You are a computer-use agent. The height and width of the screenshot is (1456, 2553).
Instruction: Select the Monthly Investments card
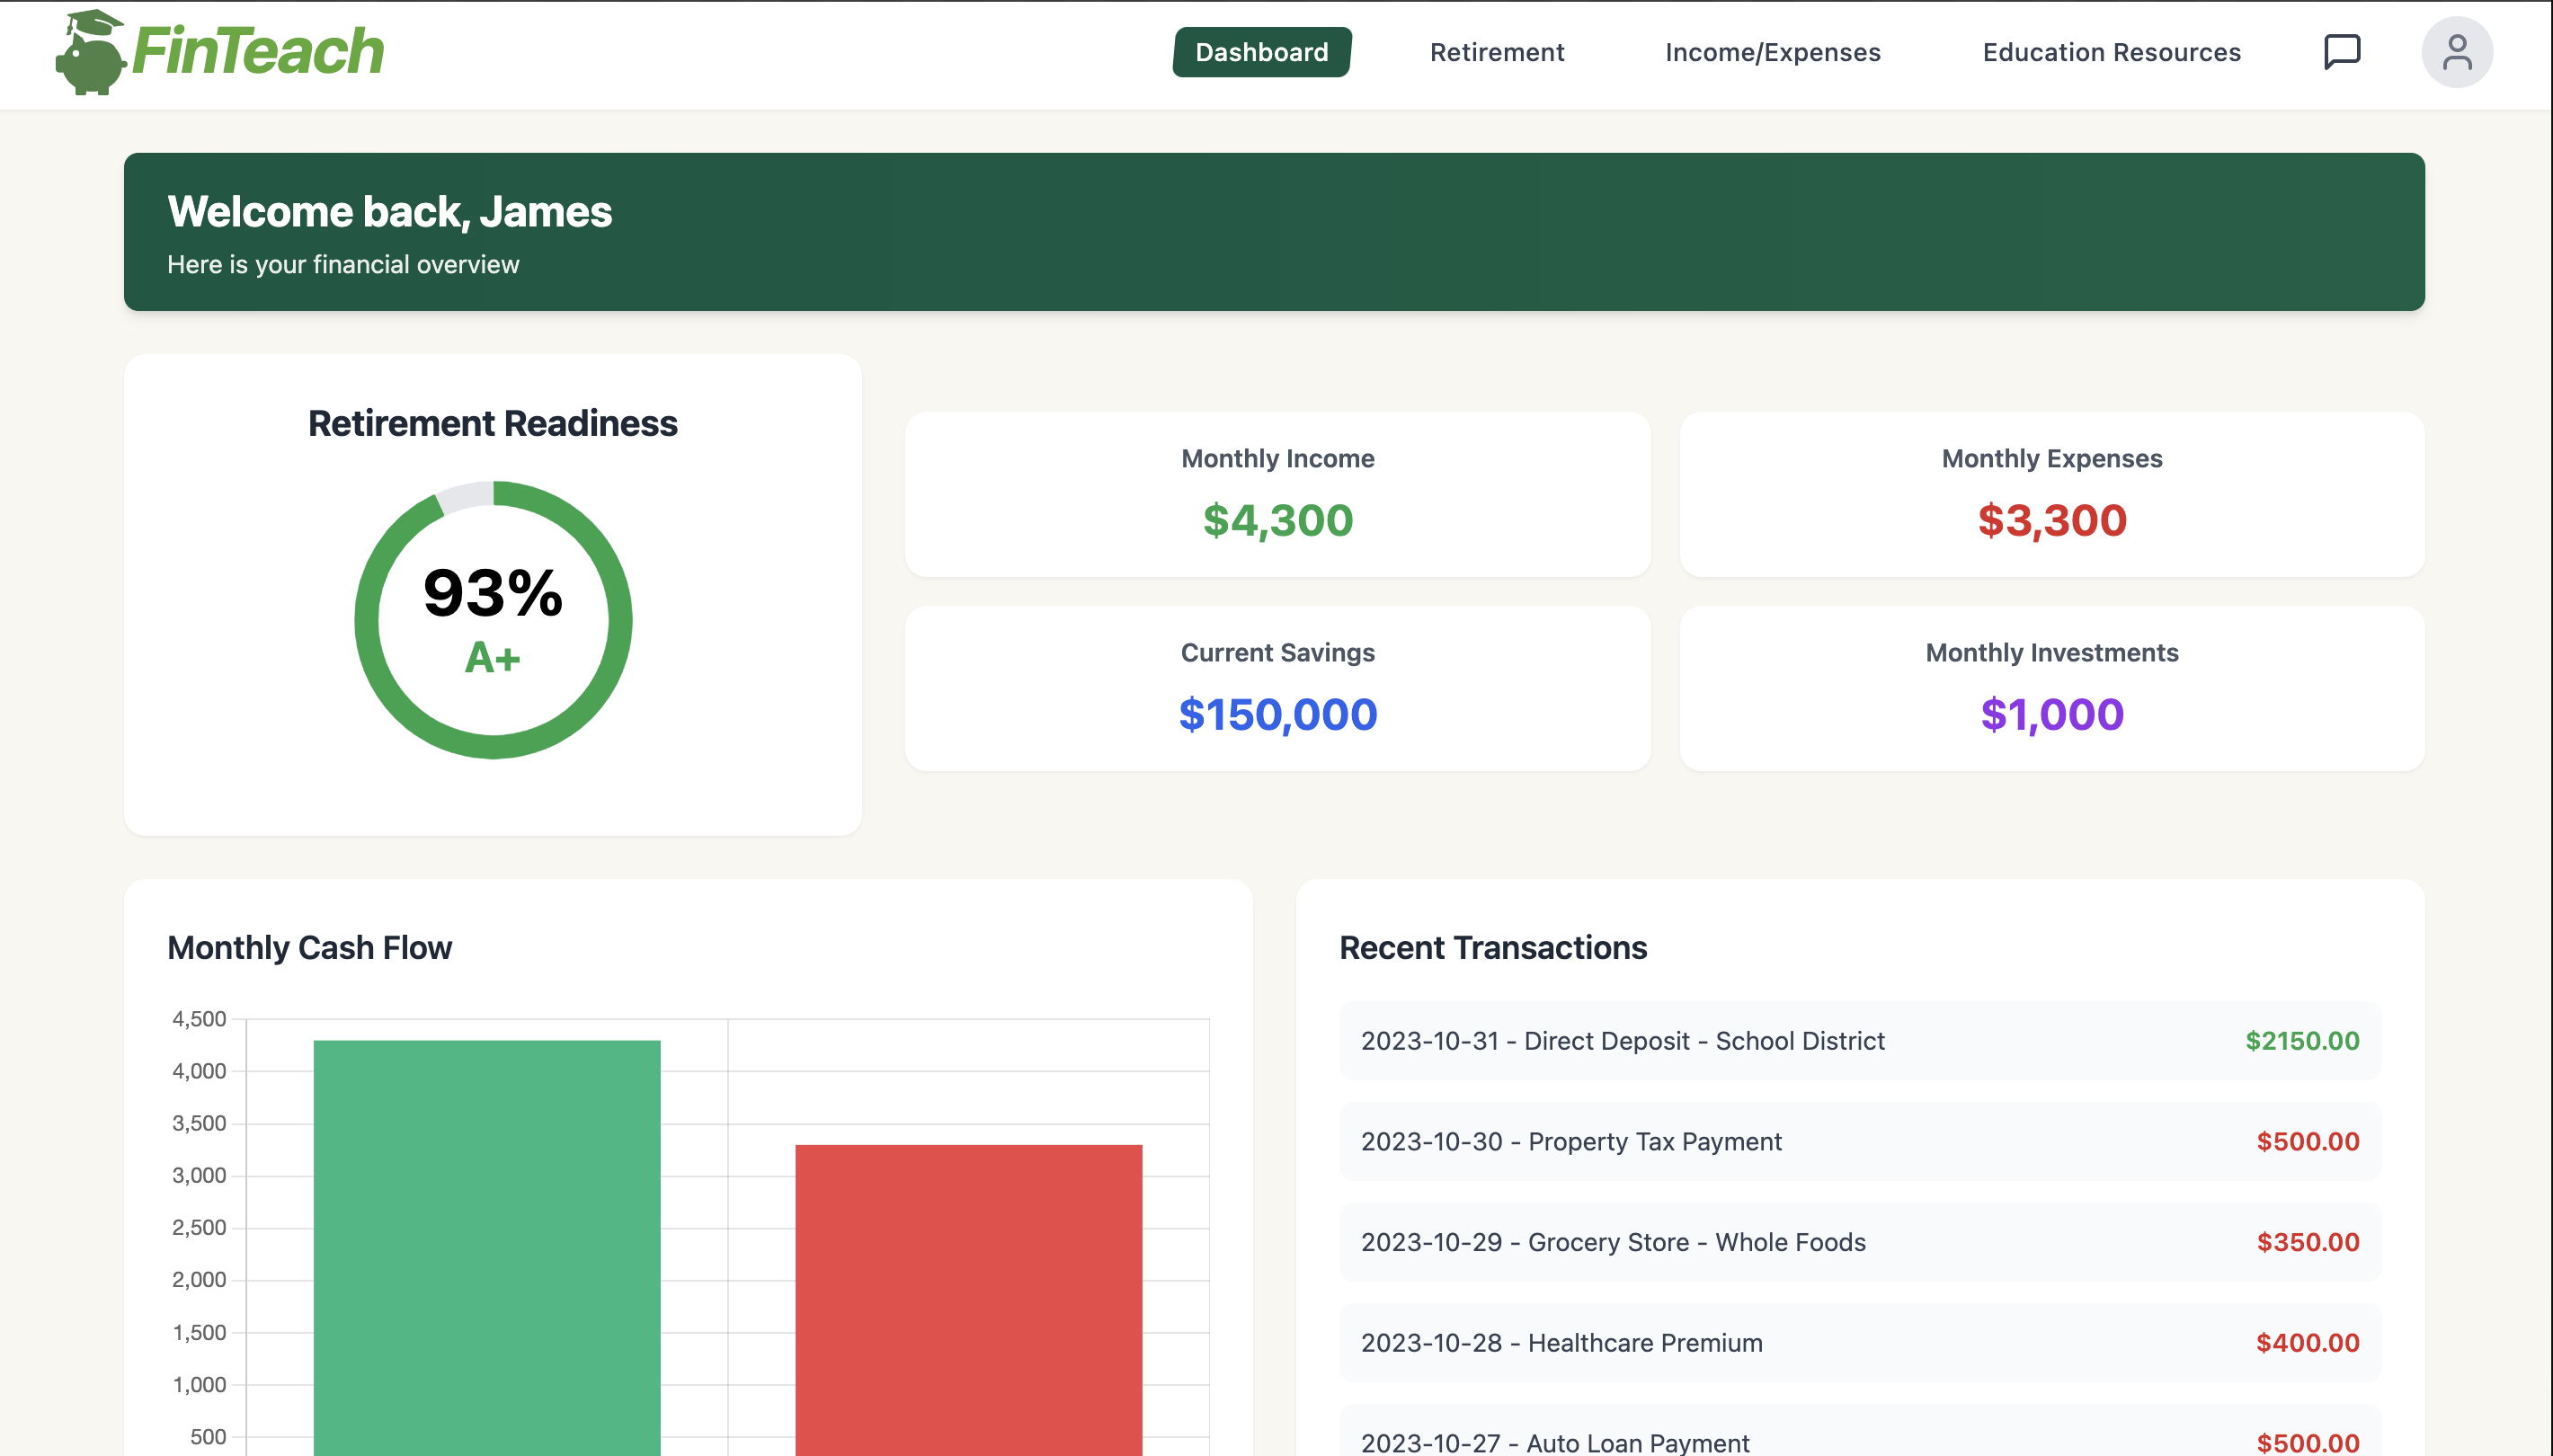coord(2051,688)
